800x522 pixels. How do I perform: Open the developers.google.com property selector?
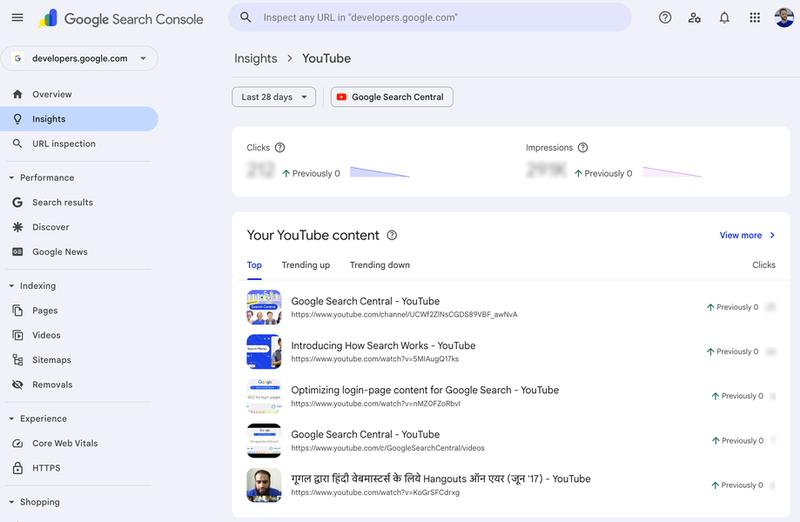coord(80,59)
